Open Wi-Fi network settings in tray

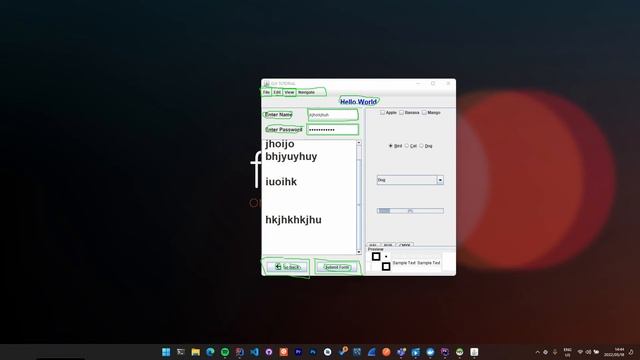580,352
